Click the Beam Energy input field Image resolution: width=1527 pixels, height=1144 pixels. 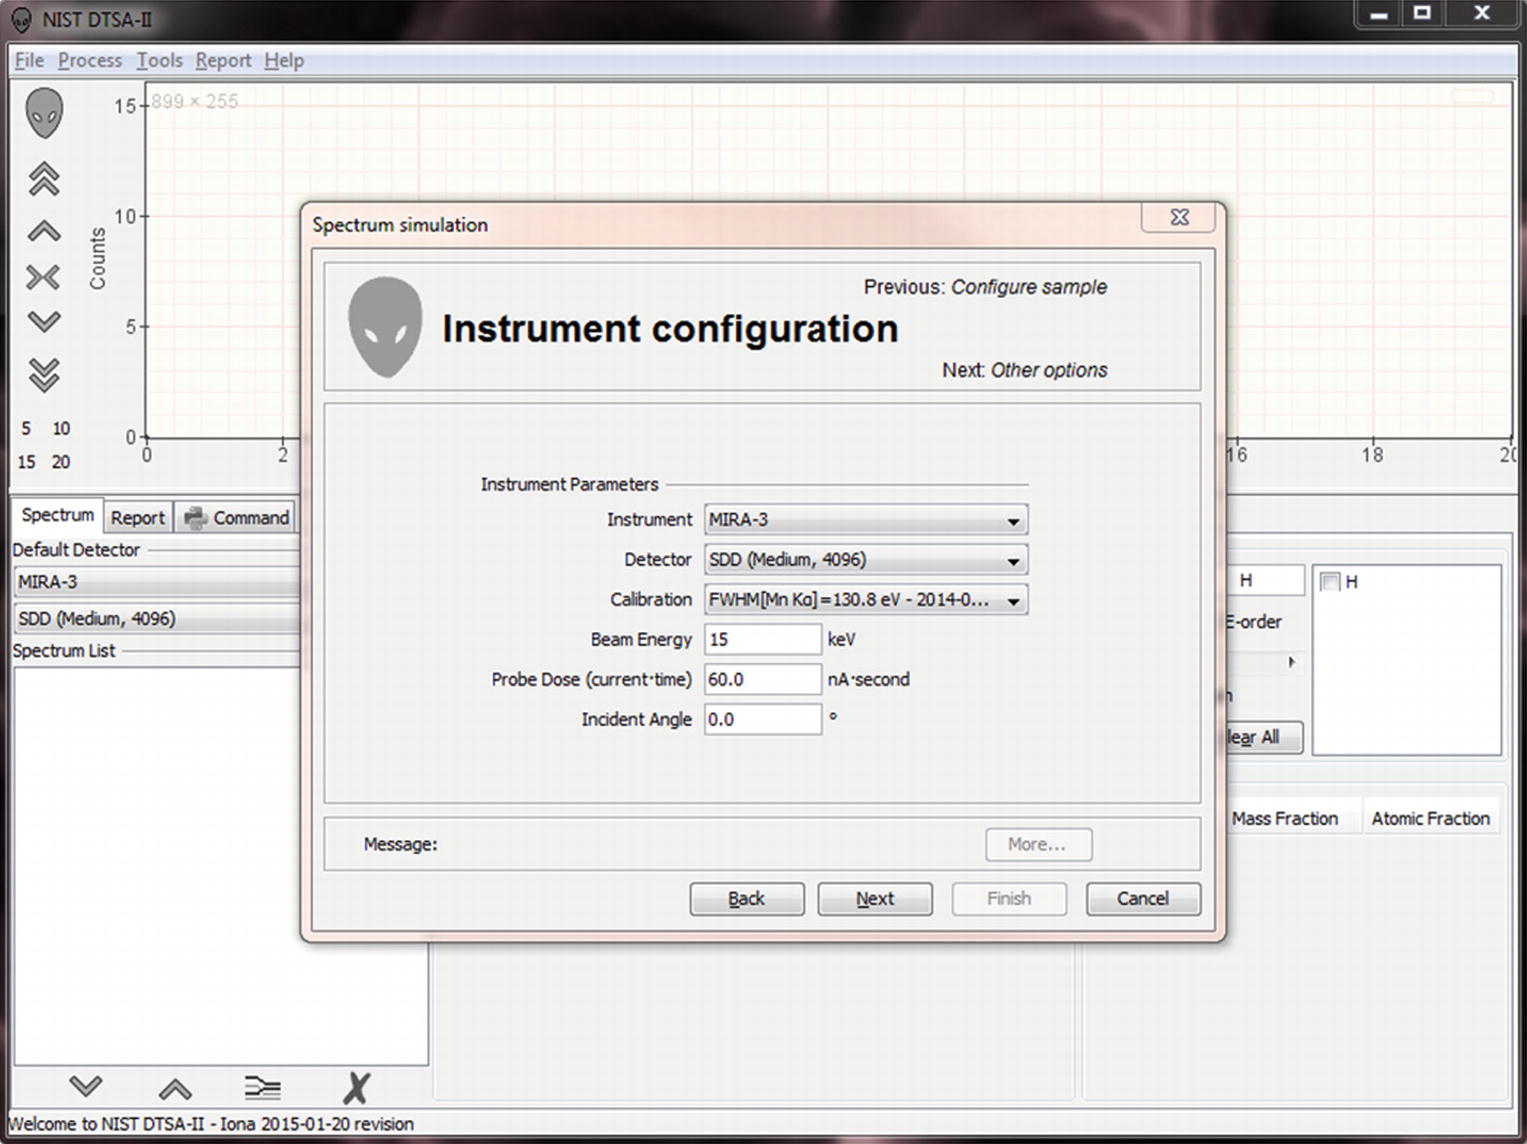763,639
